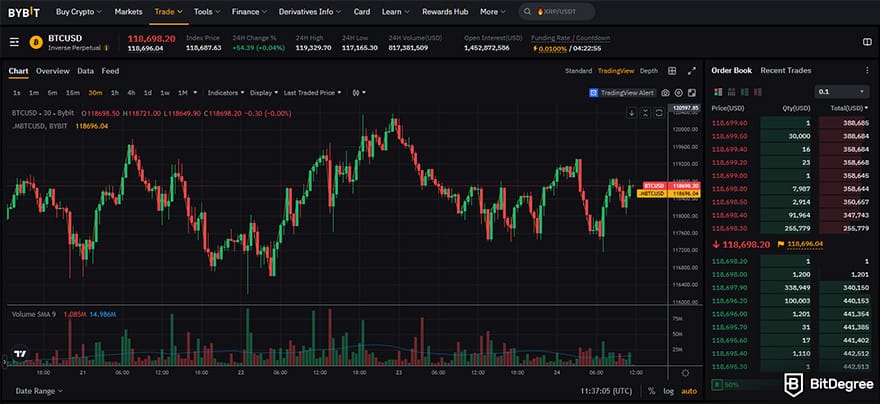Viewport: 880px width, 404px height.
Task: Open time axis settings gear icon
Action: [685, 373]
